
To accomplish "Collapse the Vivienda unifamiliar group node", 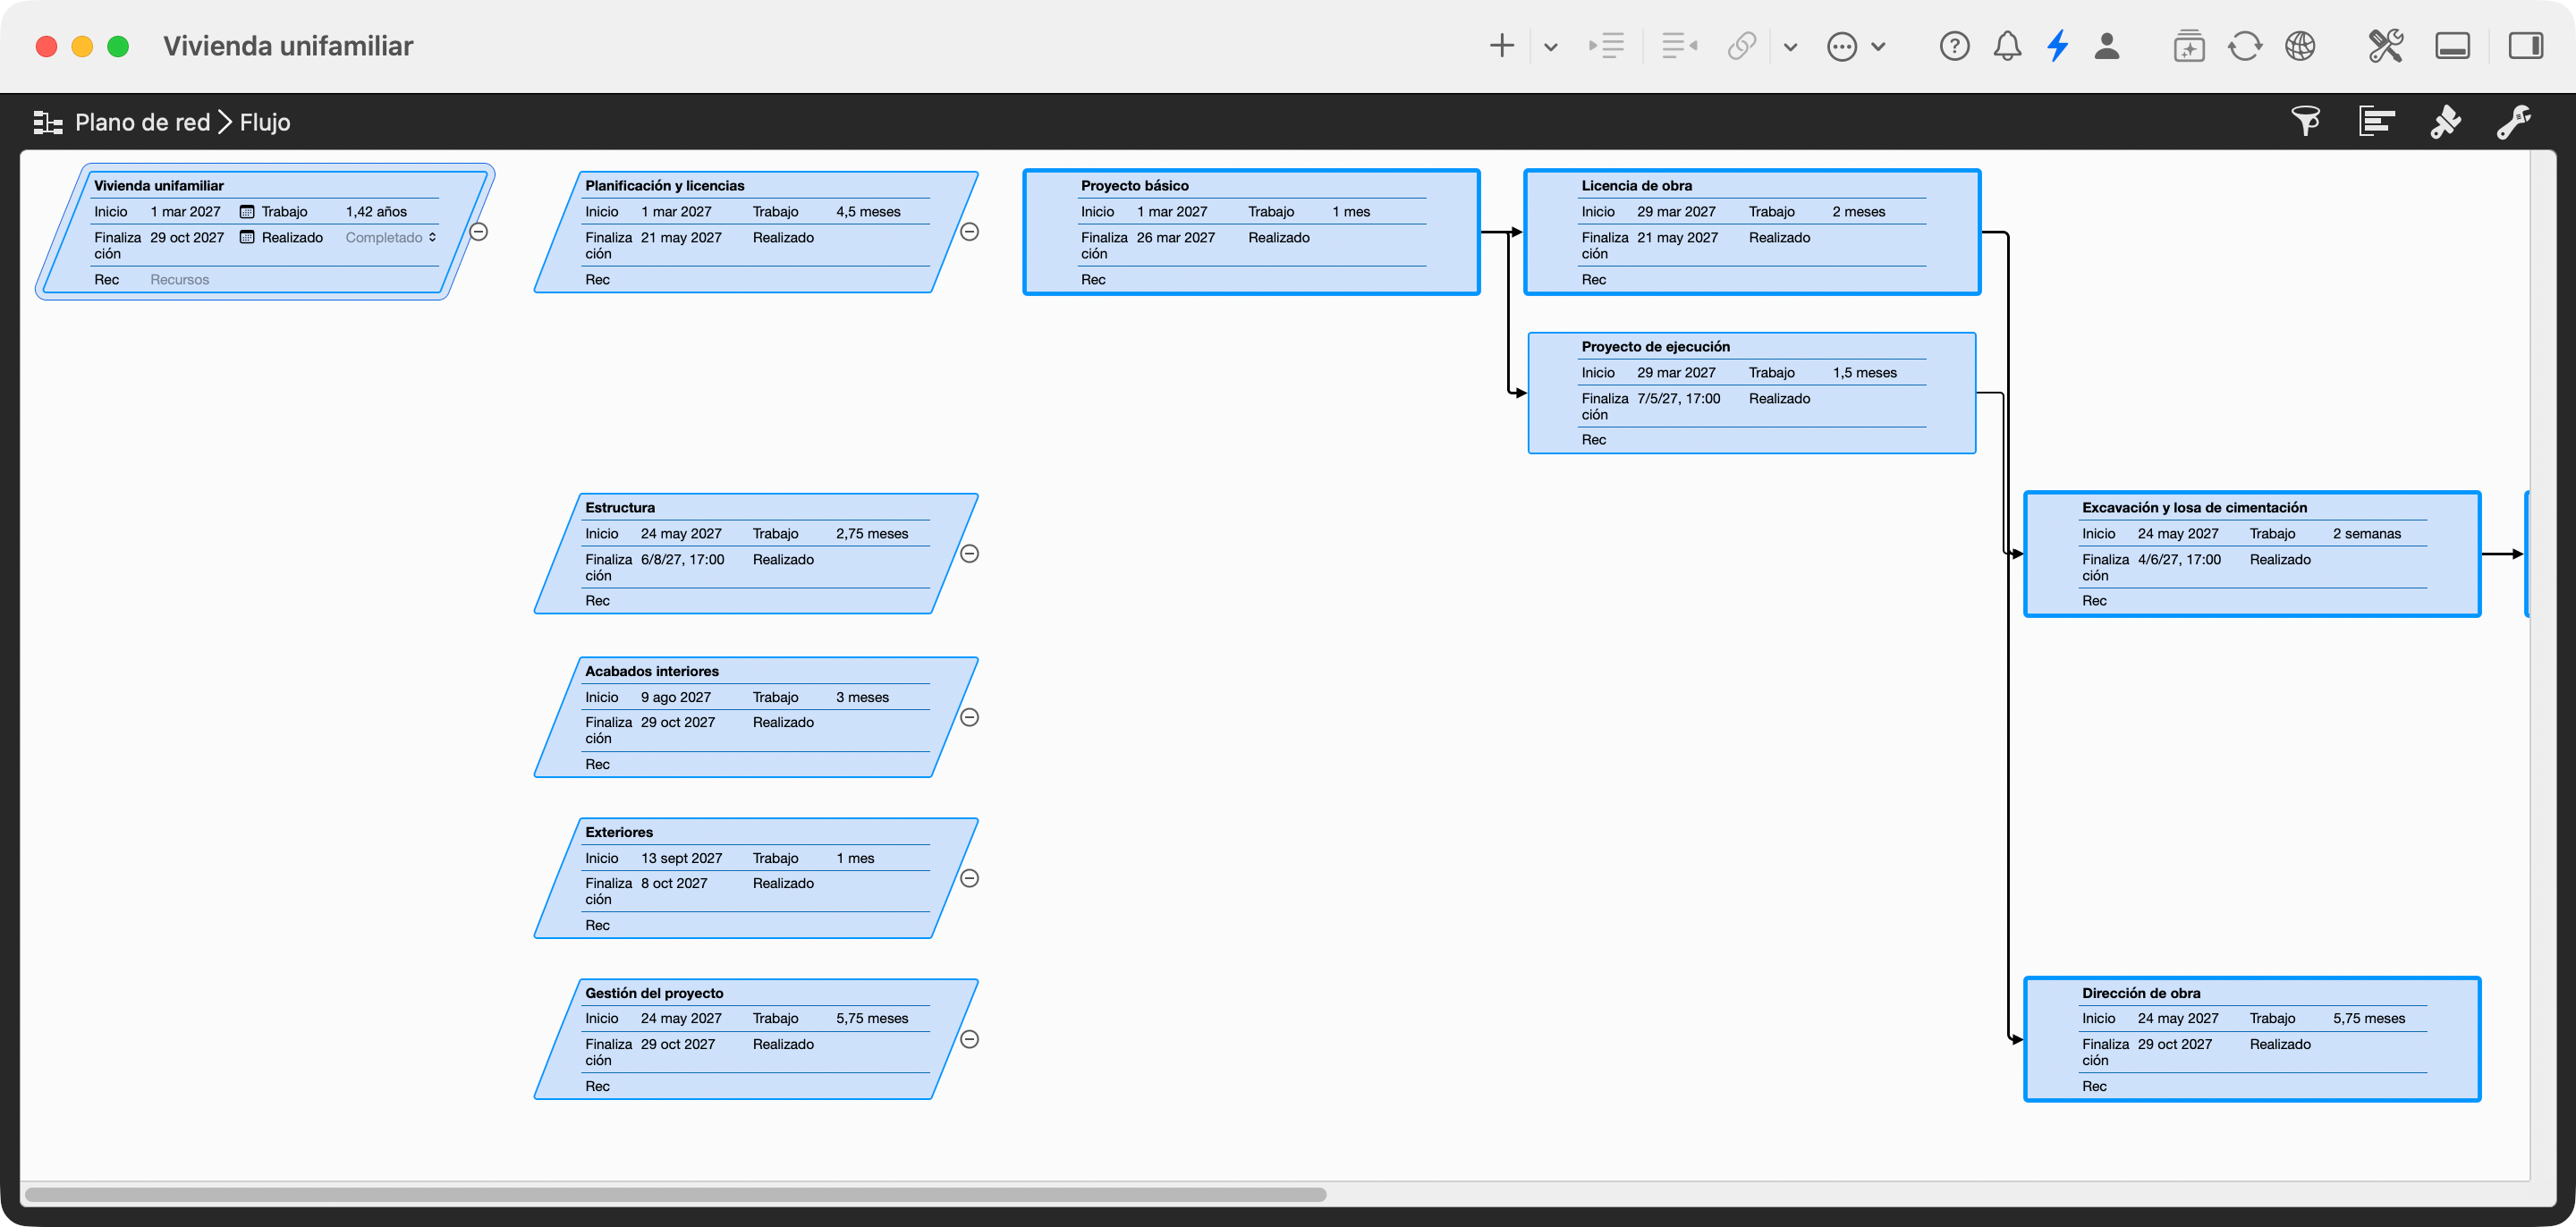I will tap(479, 232).
